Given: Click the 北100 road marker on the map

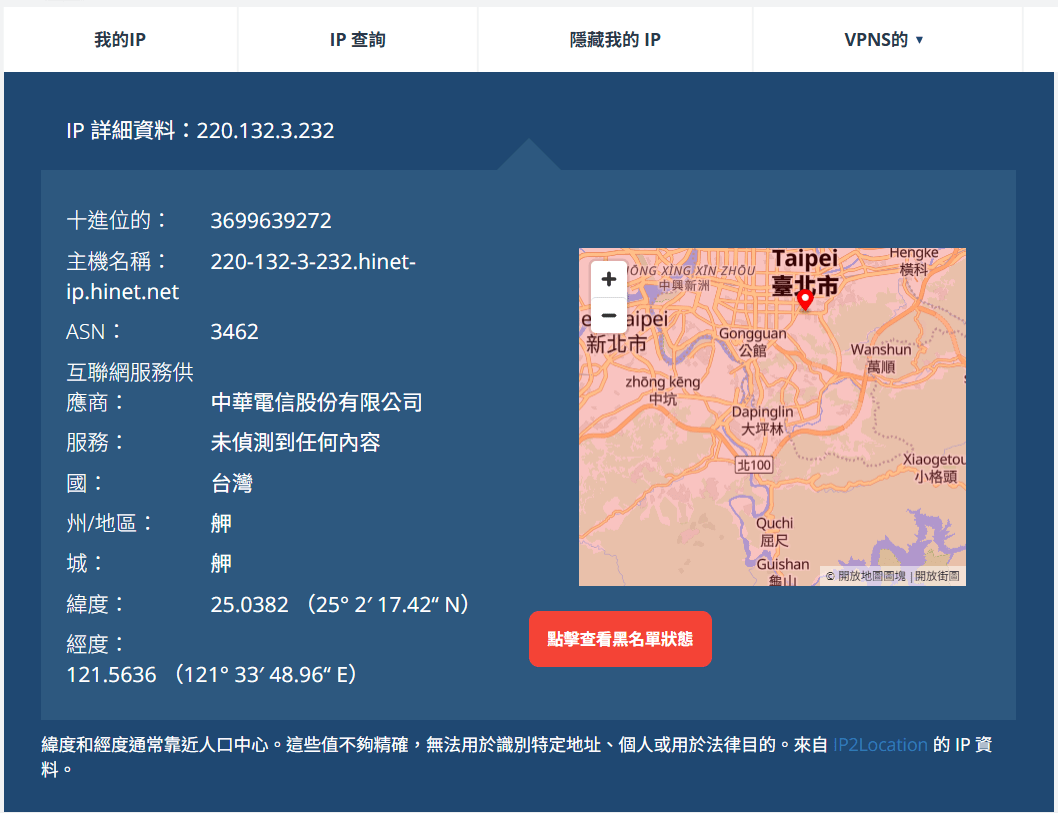Looking at the screenshot, I should [754, 465].
